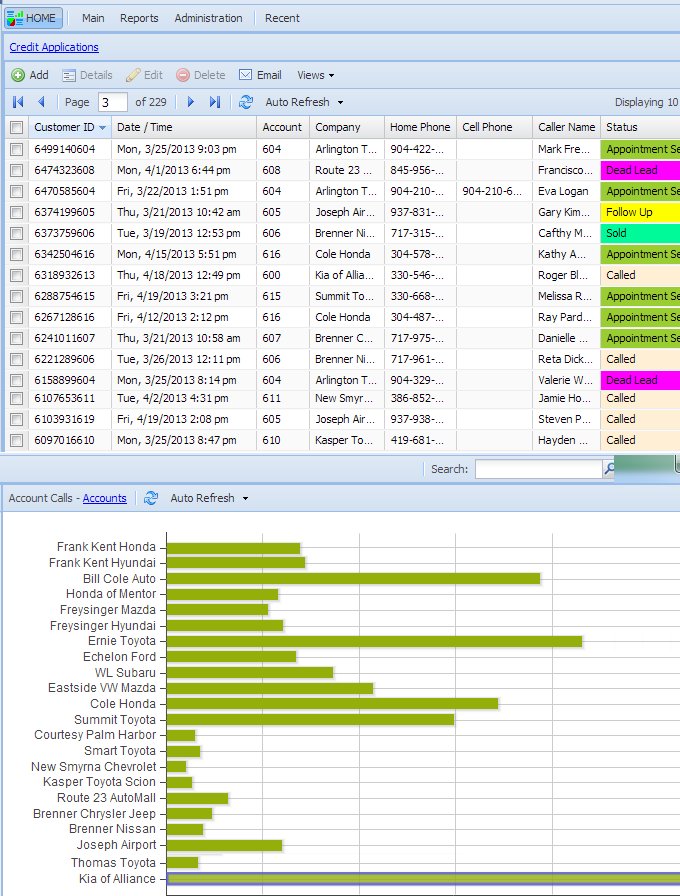Go to first page of grid

[x=18, y=102]
